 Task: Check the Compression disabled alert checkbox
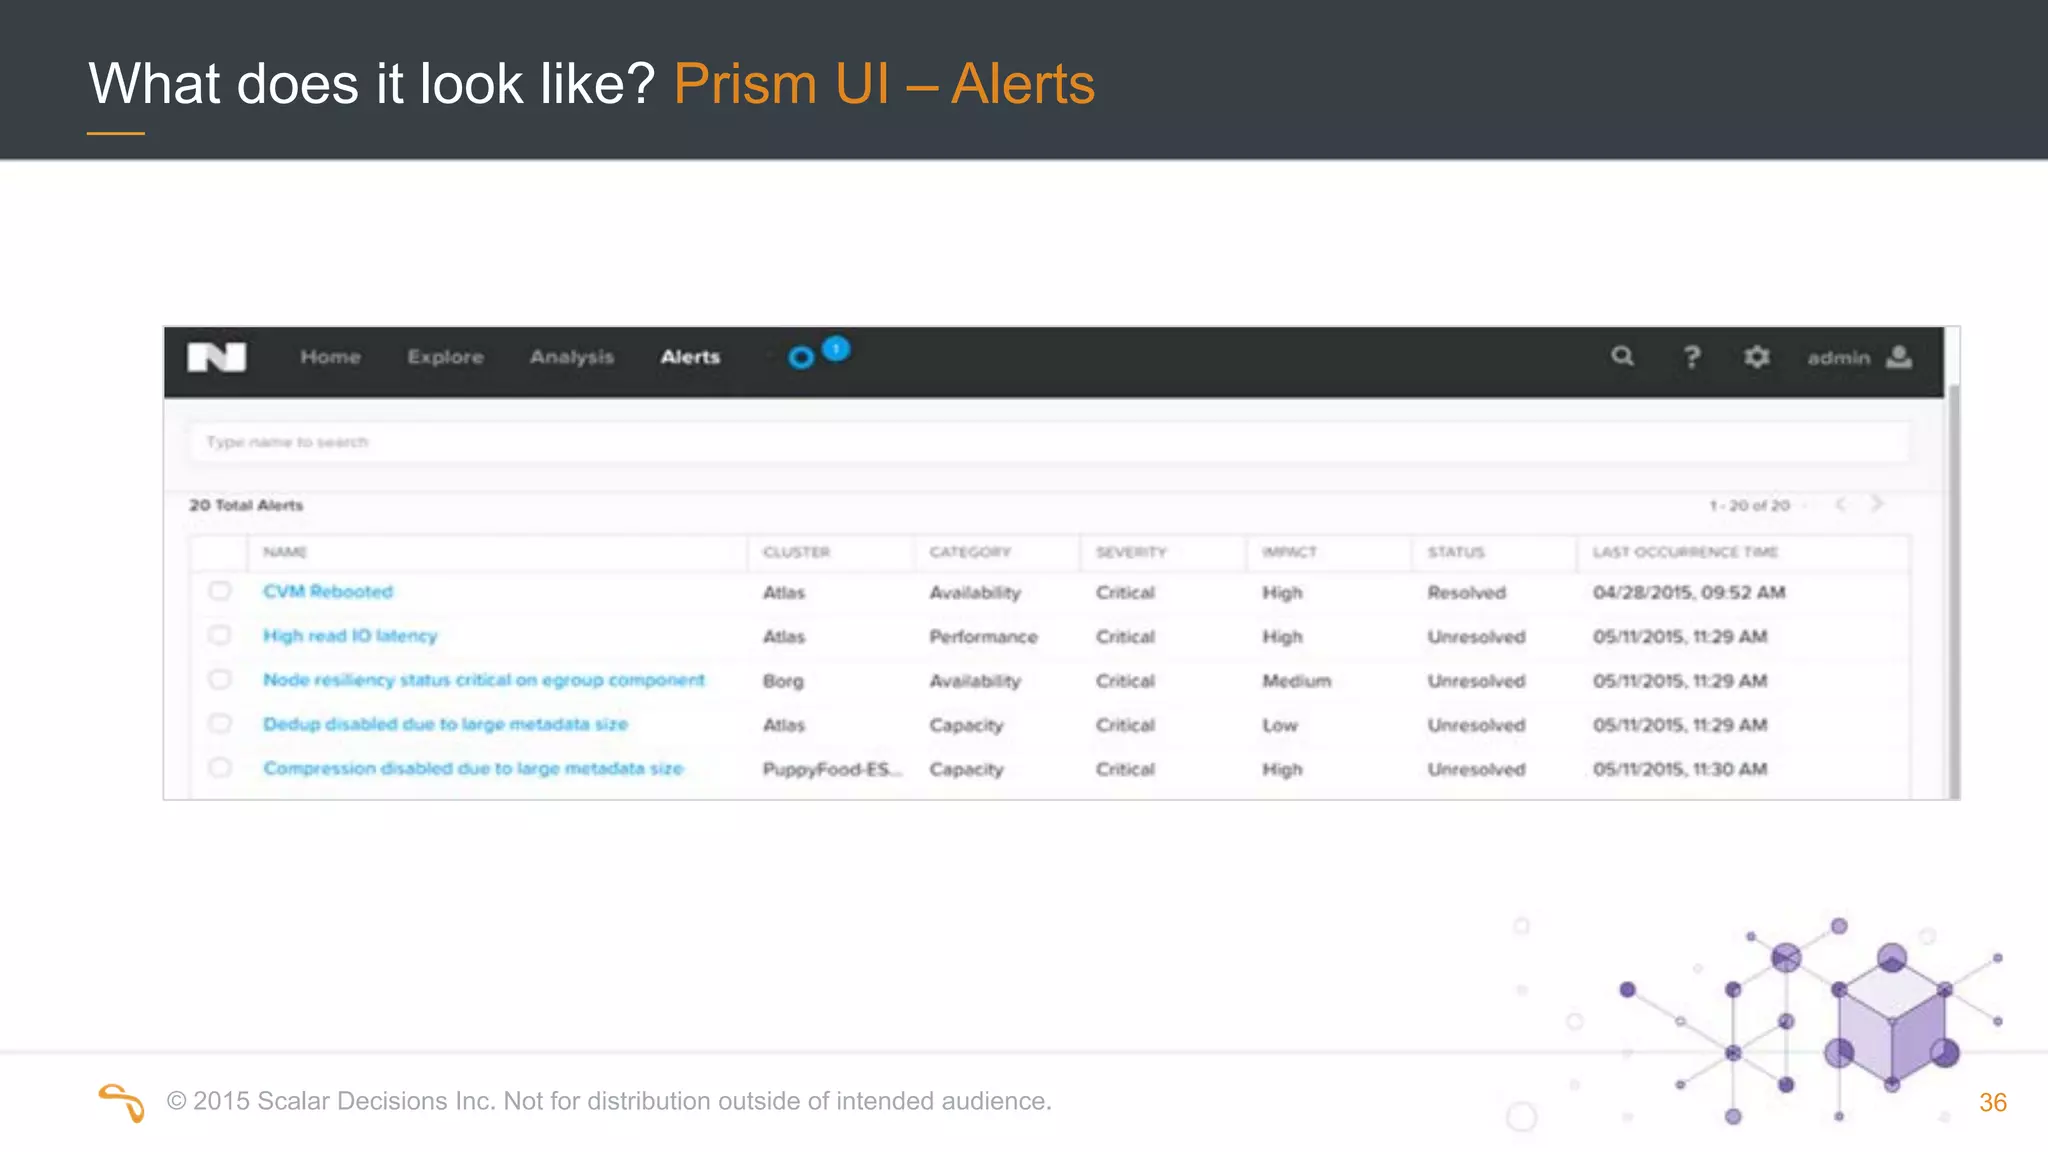coord(220,767)
